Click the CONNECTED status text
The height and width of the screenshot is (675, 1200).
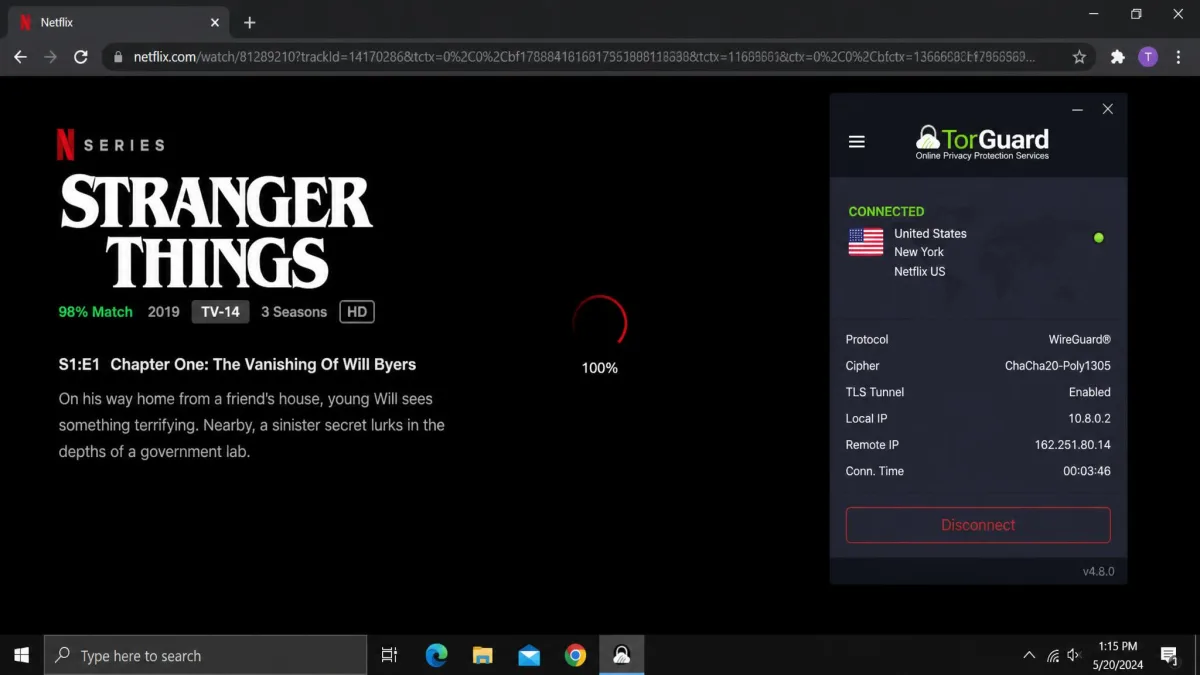[886, 211]
